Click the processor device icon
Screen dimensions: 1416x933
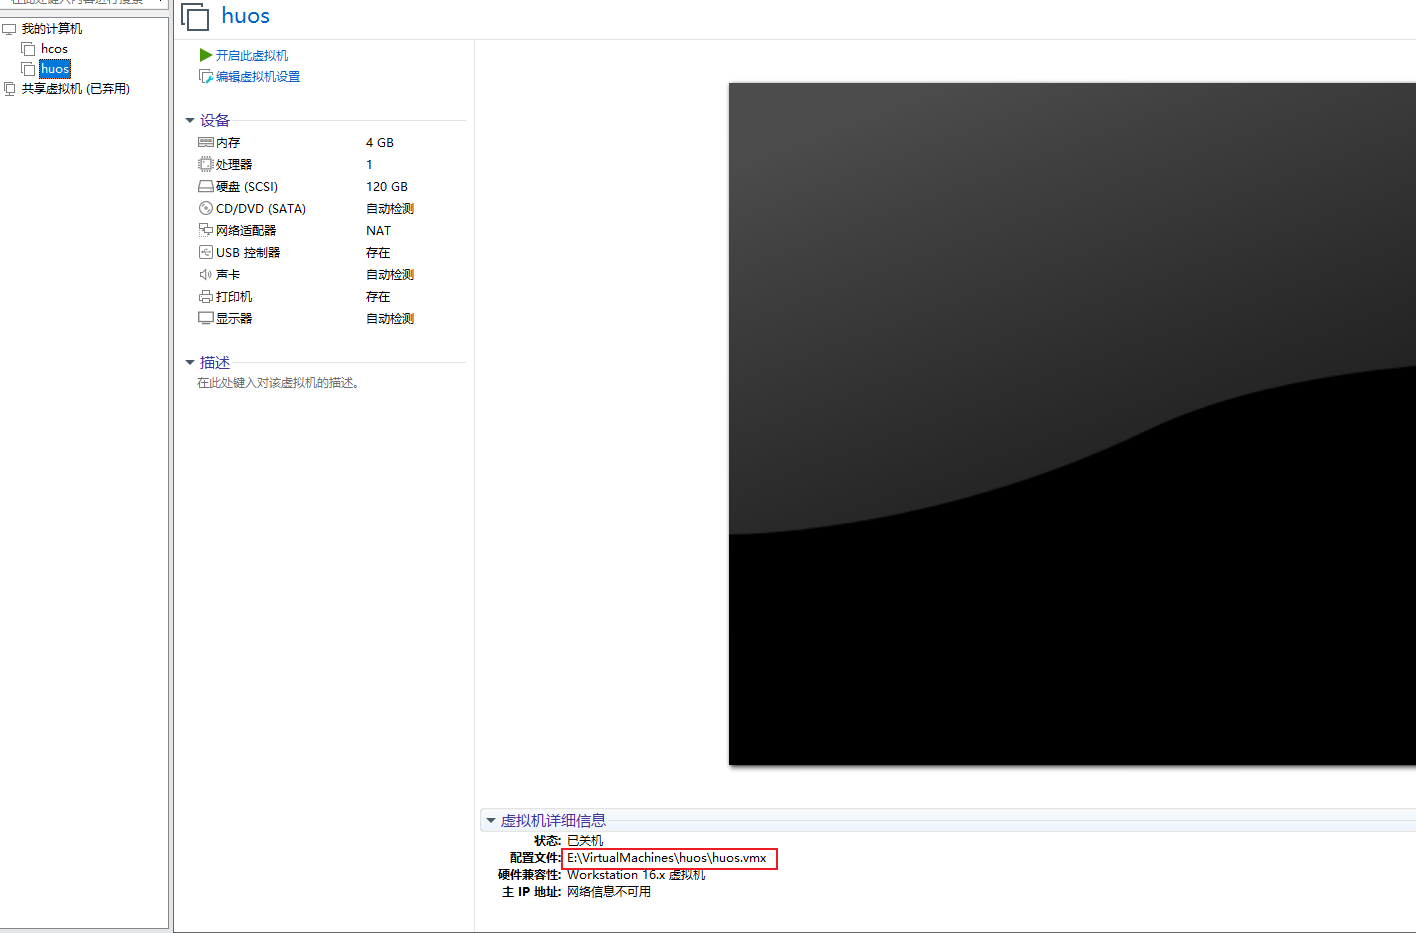point(206,164)
